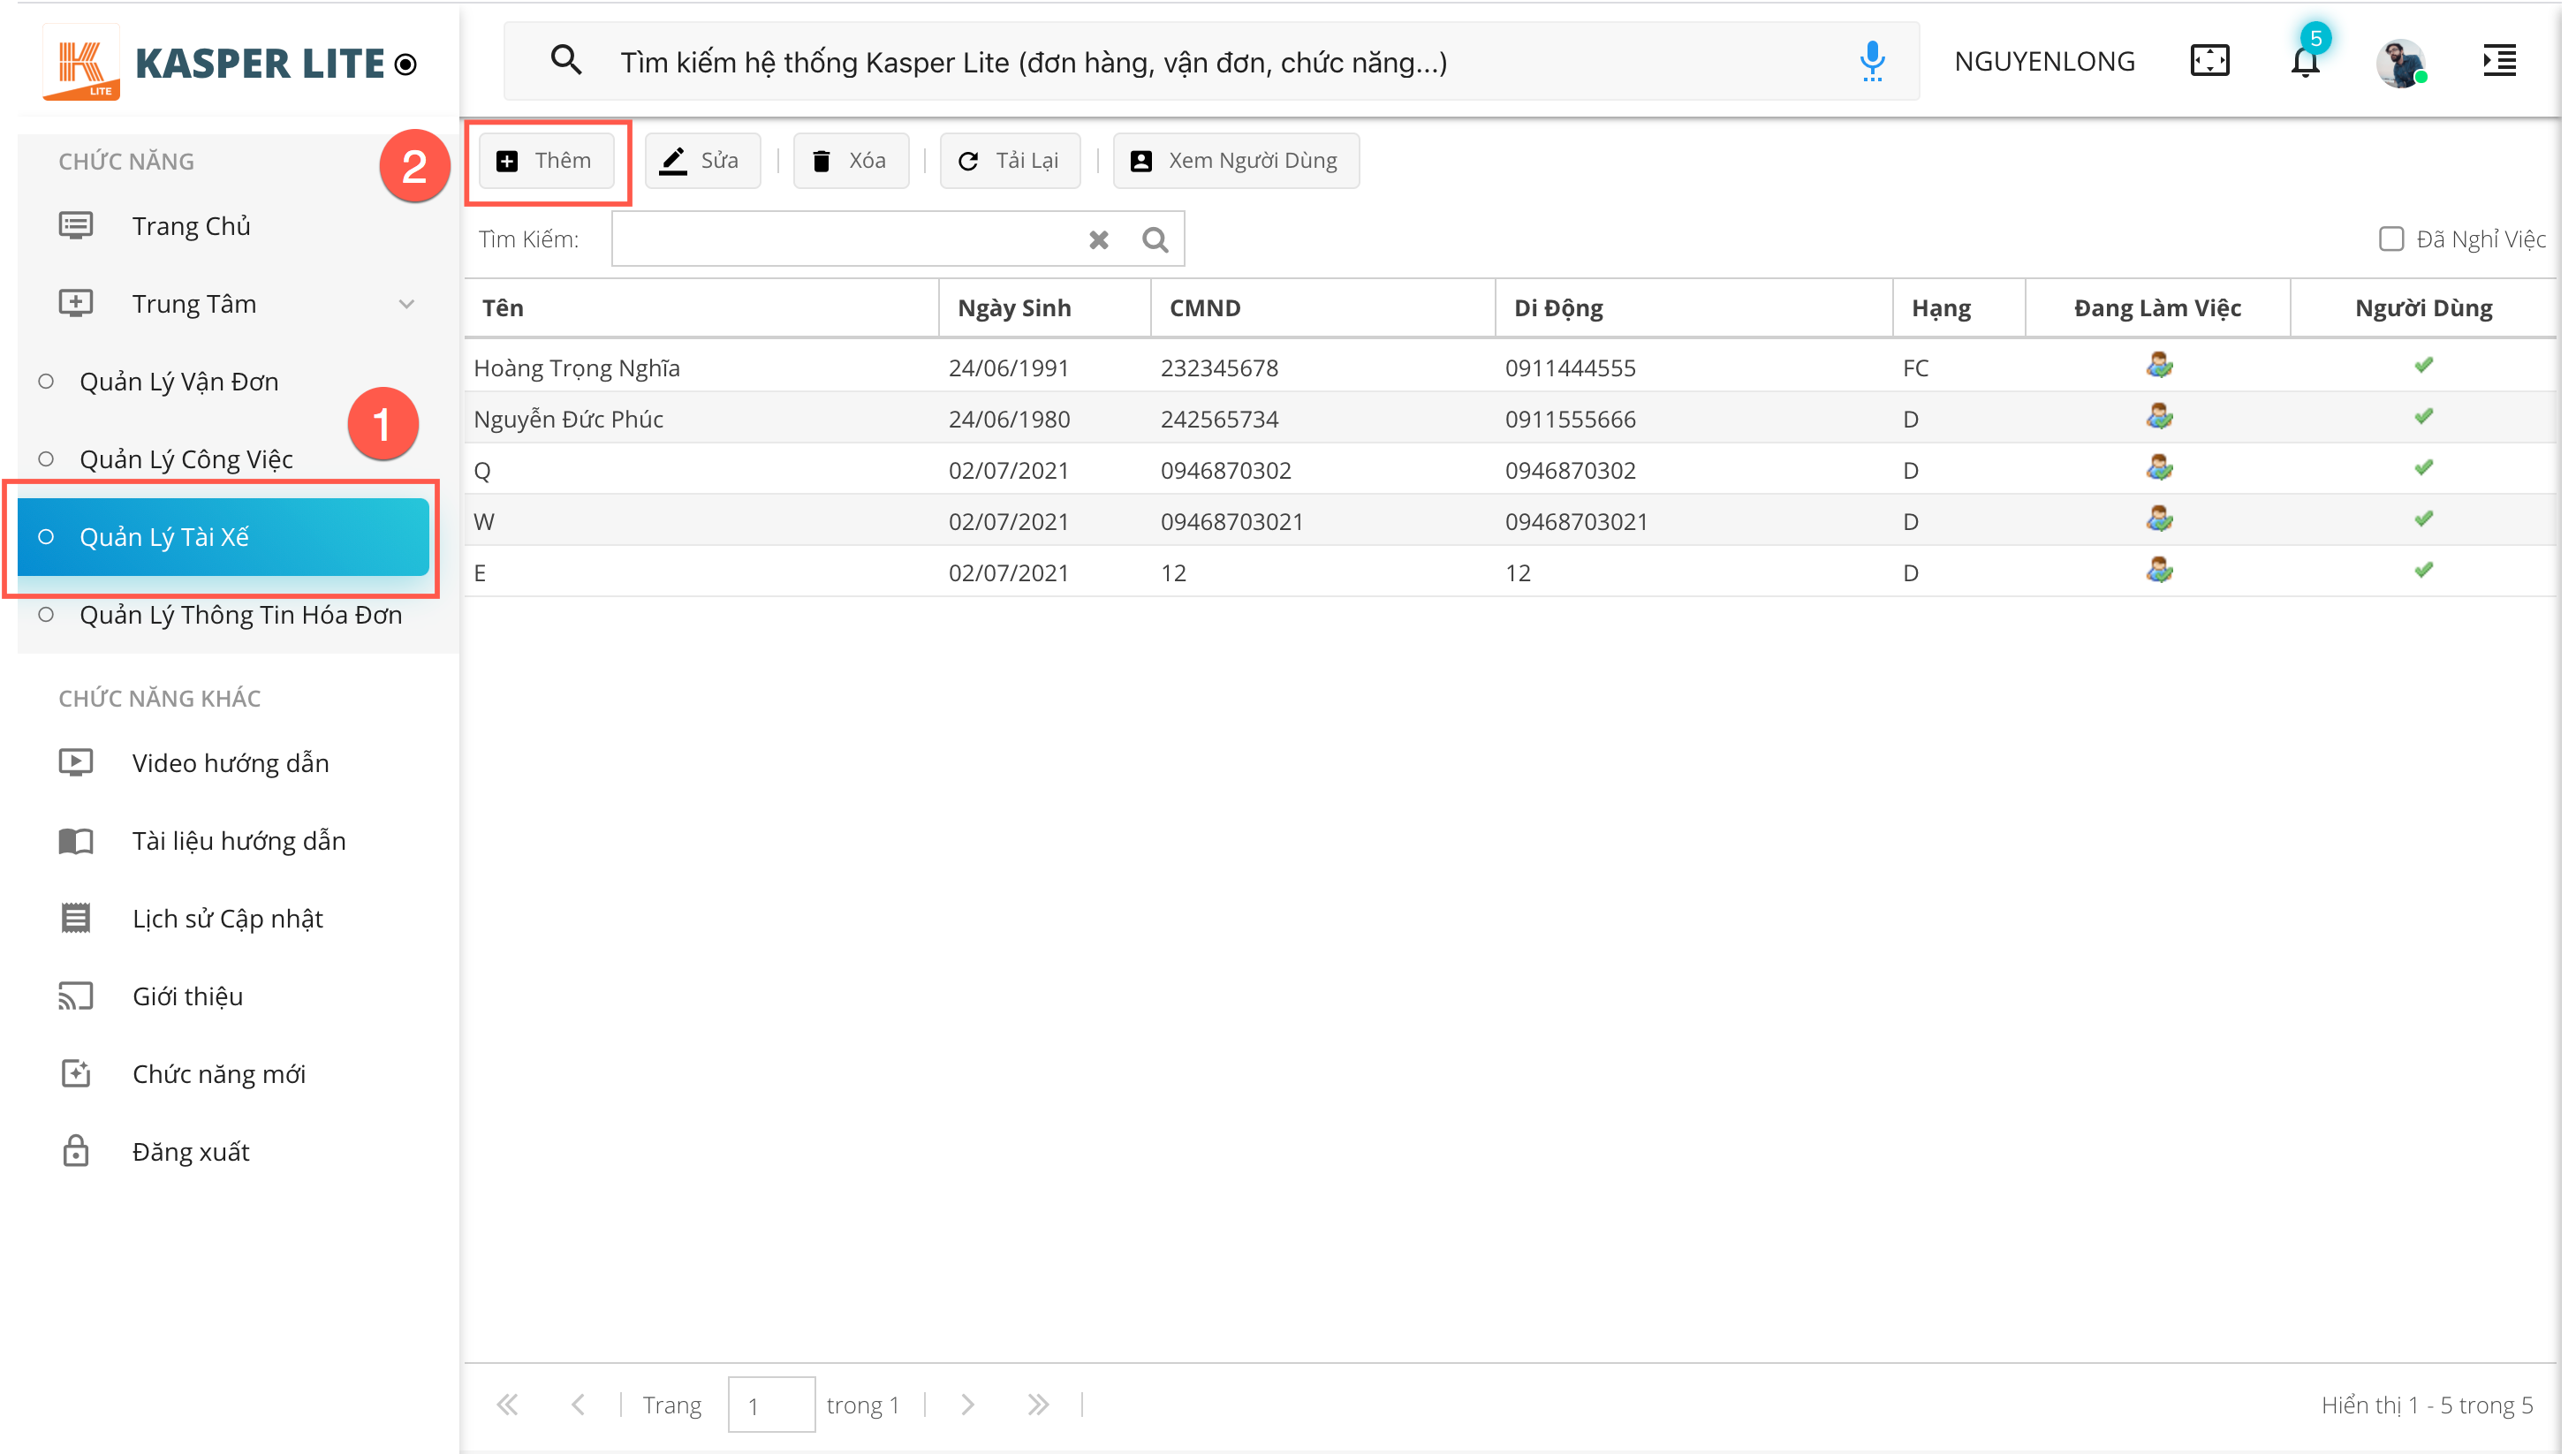Viewport: 2576px width, 1454px height.
Task: Click the Xem Người Dùng button
Action: click(x=1235, y=161)
